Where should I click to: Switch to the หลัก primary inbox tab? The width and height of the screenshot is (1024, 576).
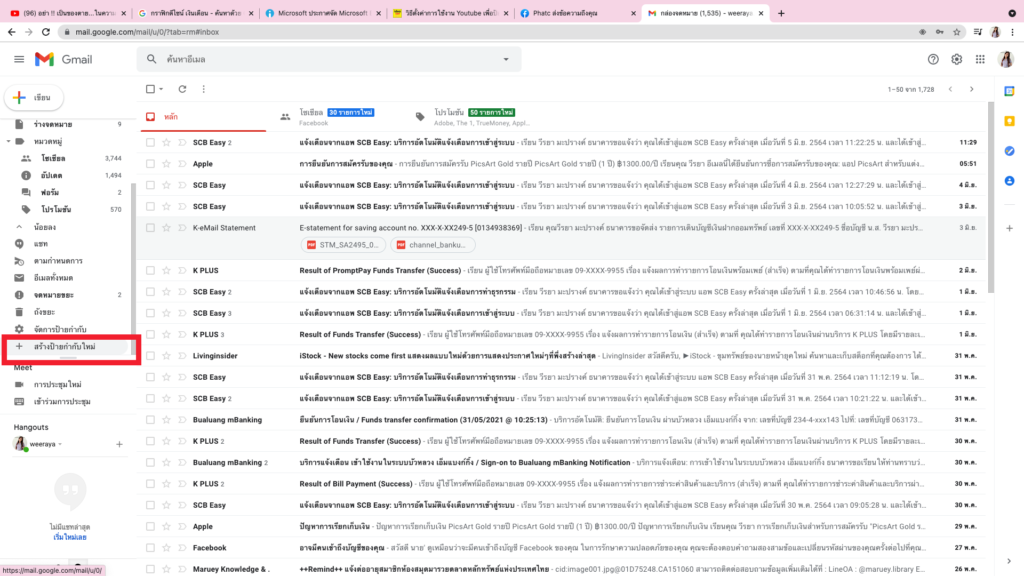point(204,117)
